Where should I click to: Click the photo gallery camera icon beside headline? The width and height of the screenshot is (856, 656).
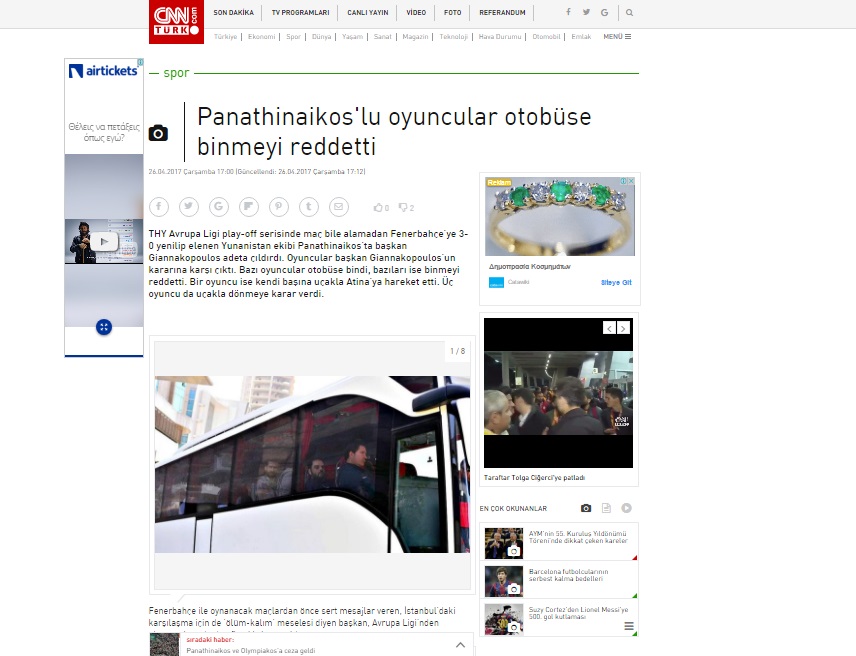(x=158, y=133)
